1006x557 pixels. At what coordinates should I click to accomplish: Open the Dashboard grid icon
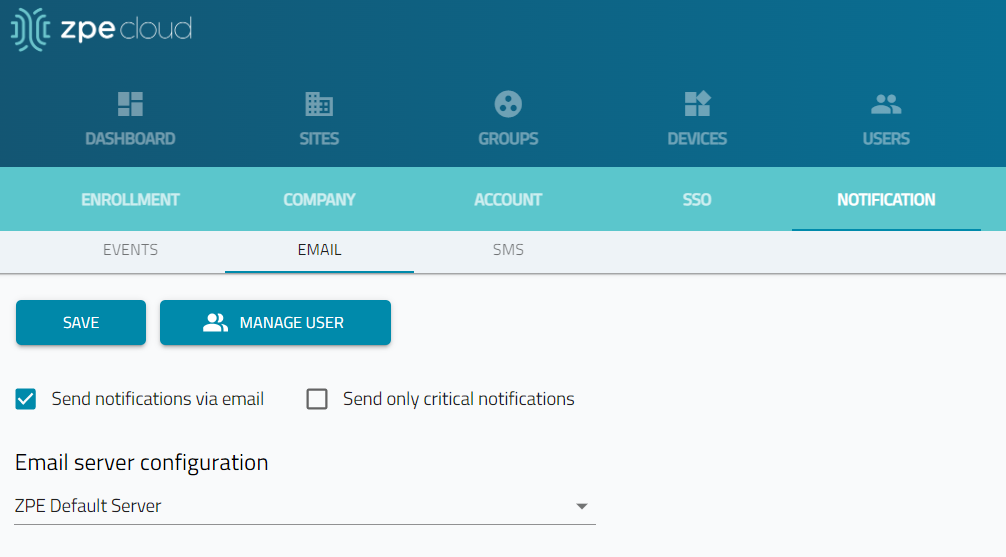point(130,104)
